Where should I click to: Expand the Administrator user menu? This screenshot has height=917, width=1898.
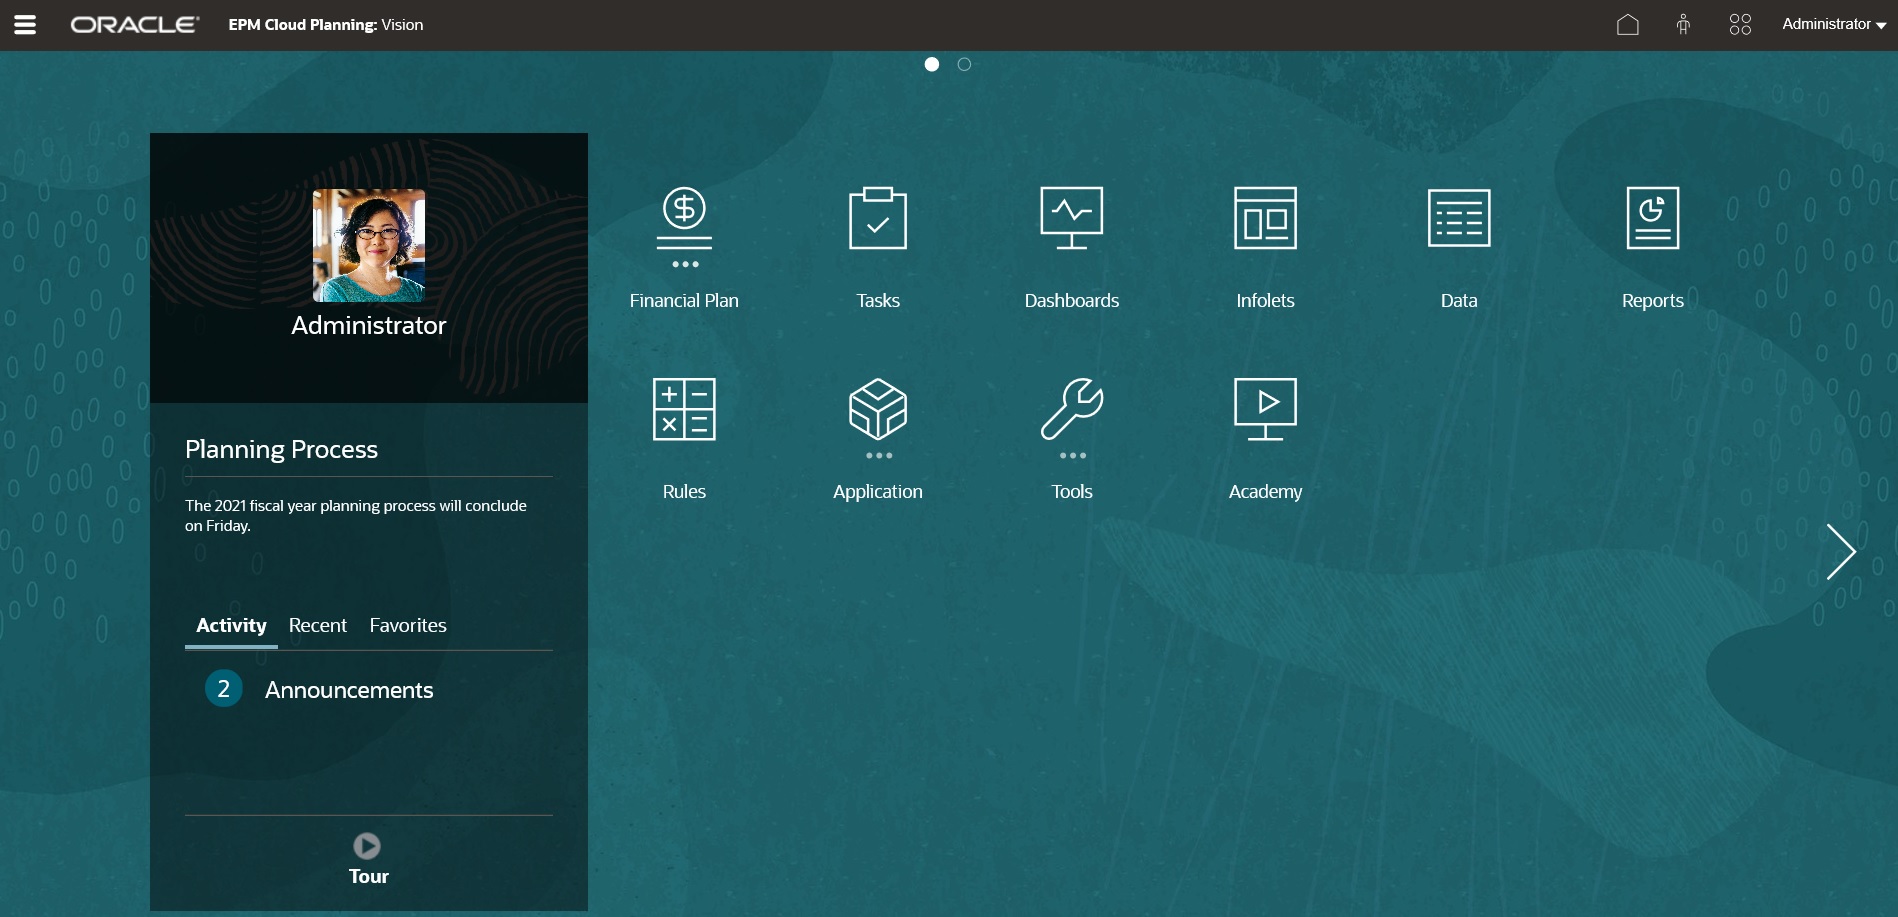(1831, 24)
